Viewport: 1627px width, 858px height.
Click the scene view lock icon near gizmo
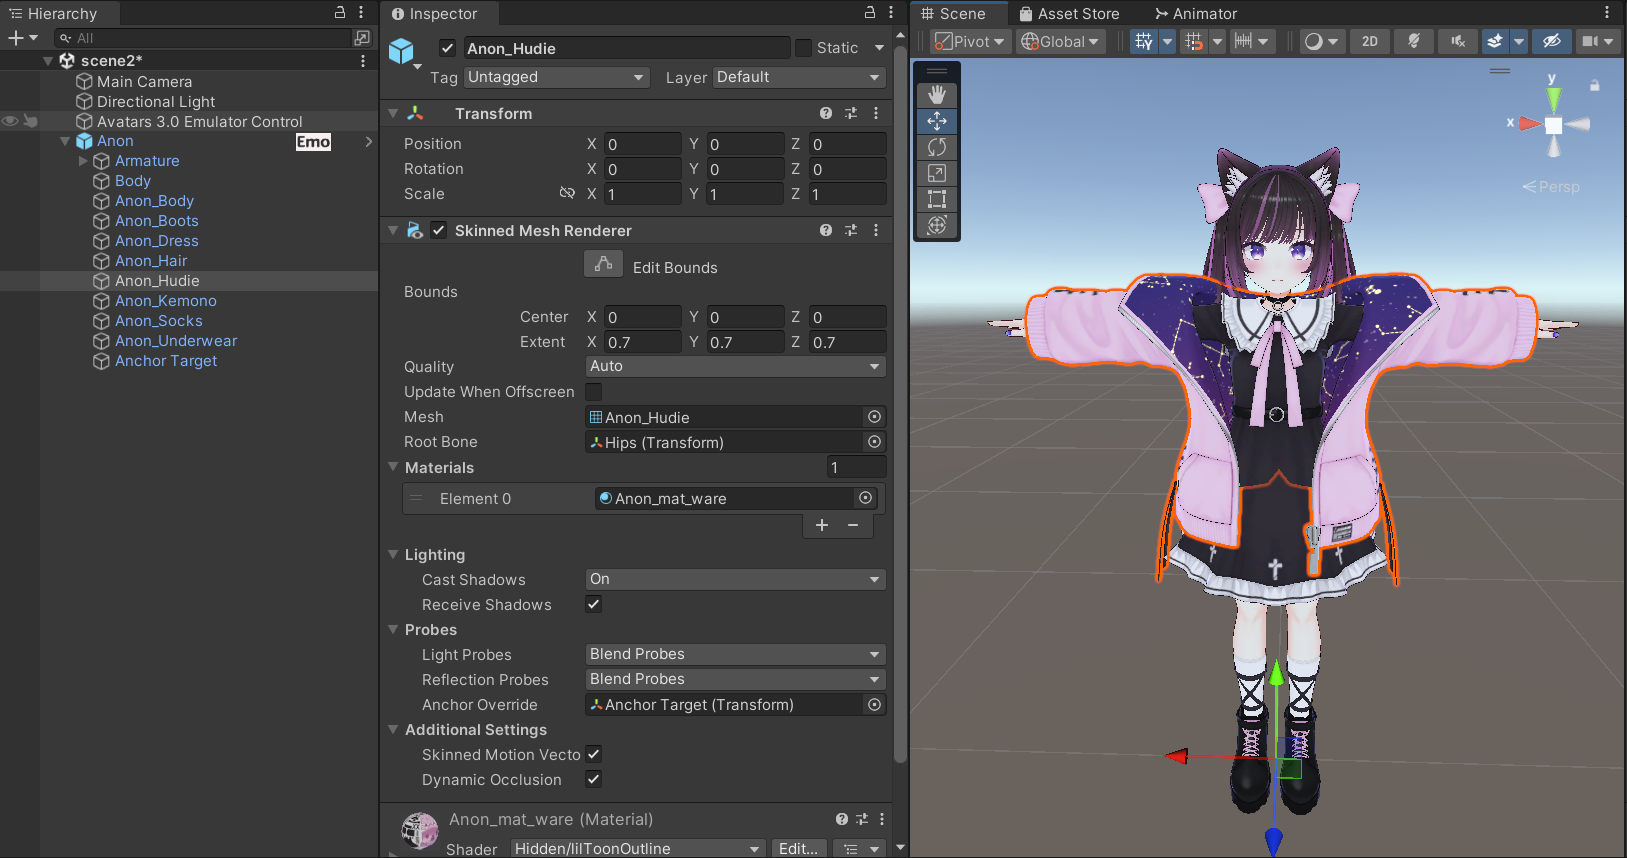pyautogui.click(x=1595, y=86)
